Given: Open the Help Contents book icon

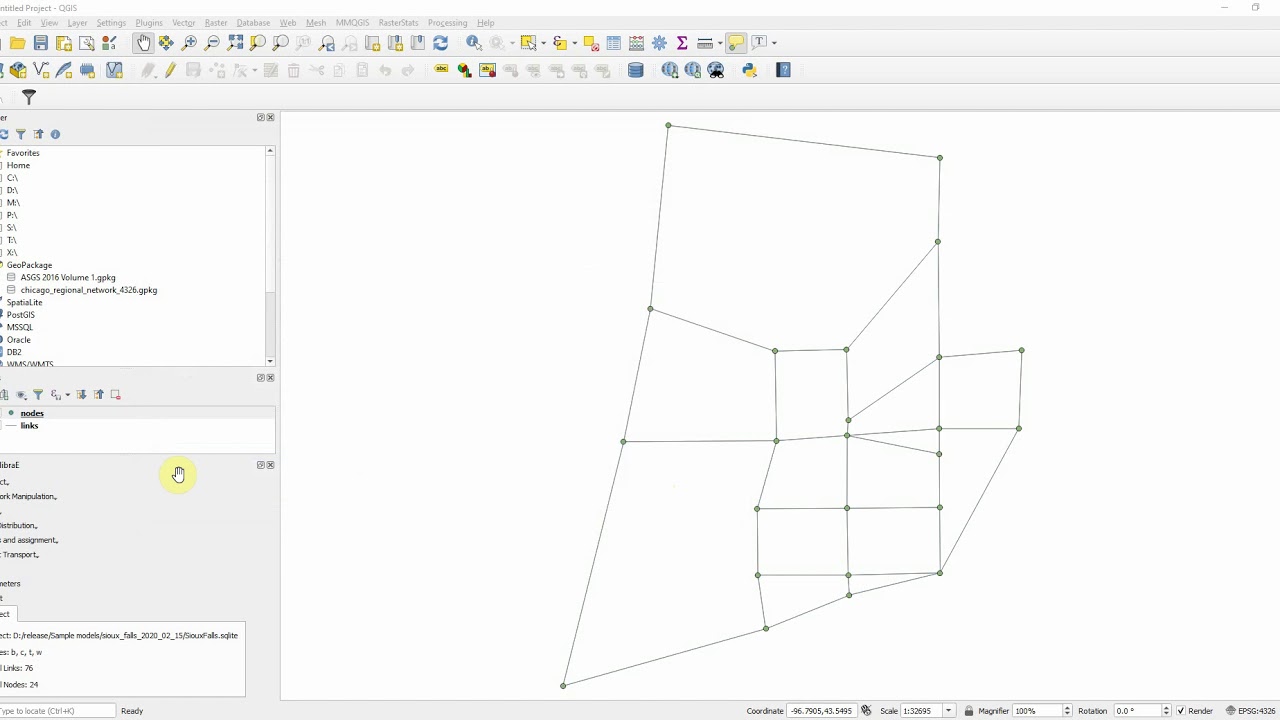Looking at the screenshot, I should [x=783, y=70].
